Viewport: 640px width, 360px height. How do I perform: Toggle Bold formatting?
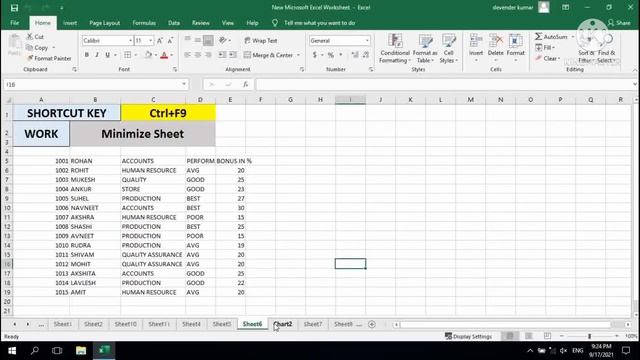click(87, 55)
